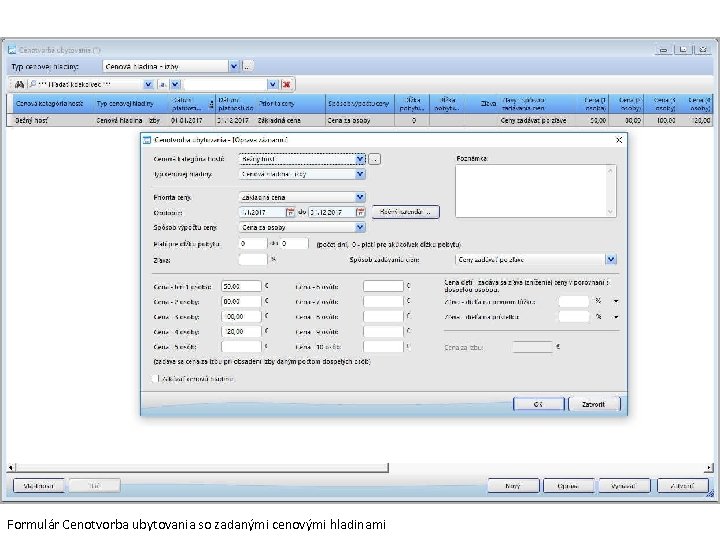The image size is (720, 540).
Task: Click the binoculars search icon in main window
Action: [19, 84]
